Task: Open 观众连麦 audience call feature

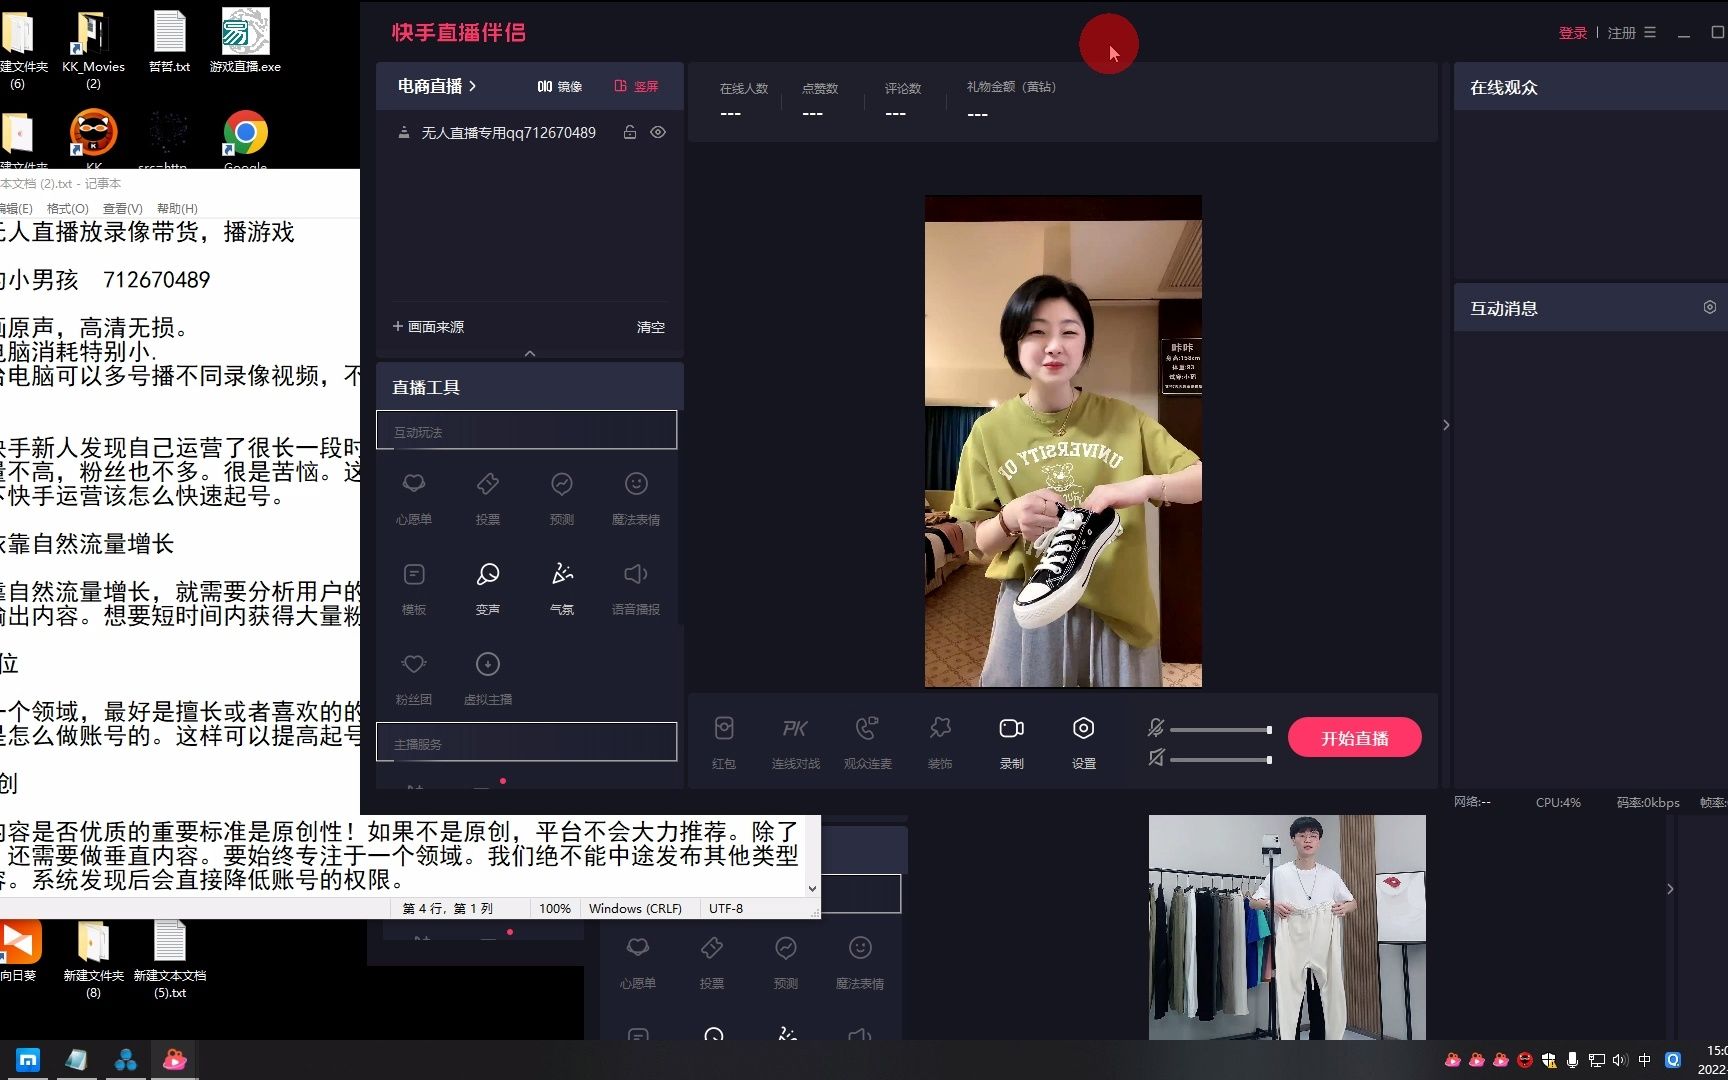Action: pyautogui.click(x=868, y=741)
